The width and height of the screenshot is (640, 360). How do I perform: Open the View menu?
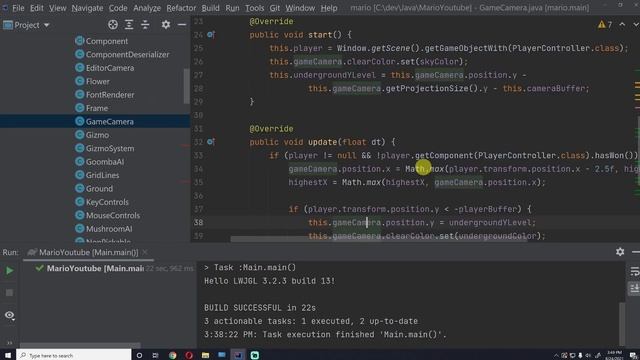pos(58,8)
